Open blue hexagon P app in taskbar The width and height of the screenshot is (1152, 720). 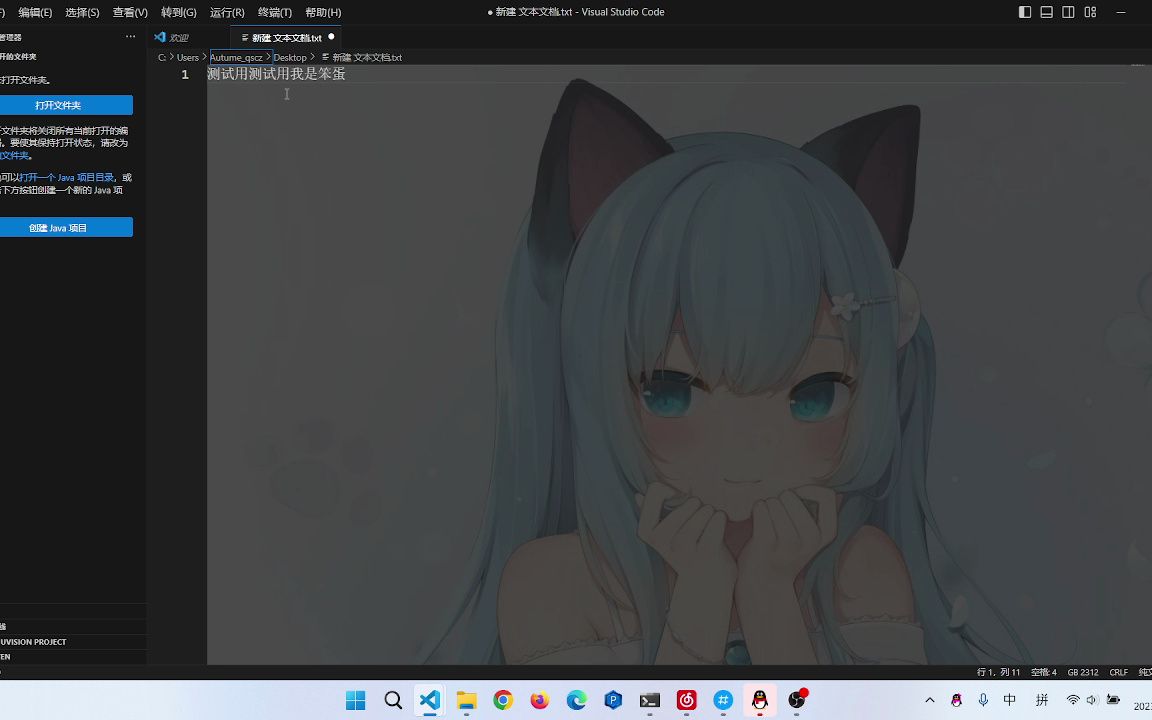(x=613, y=700)
